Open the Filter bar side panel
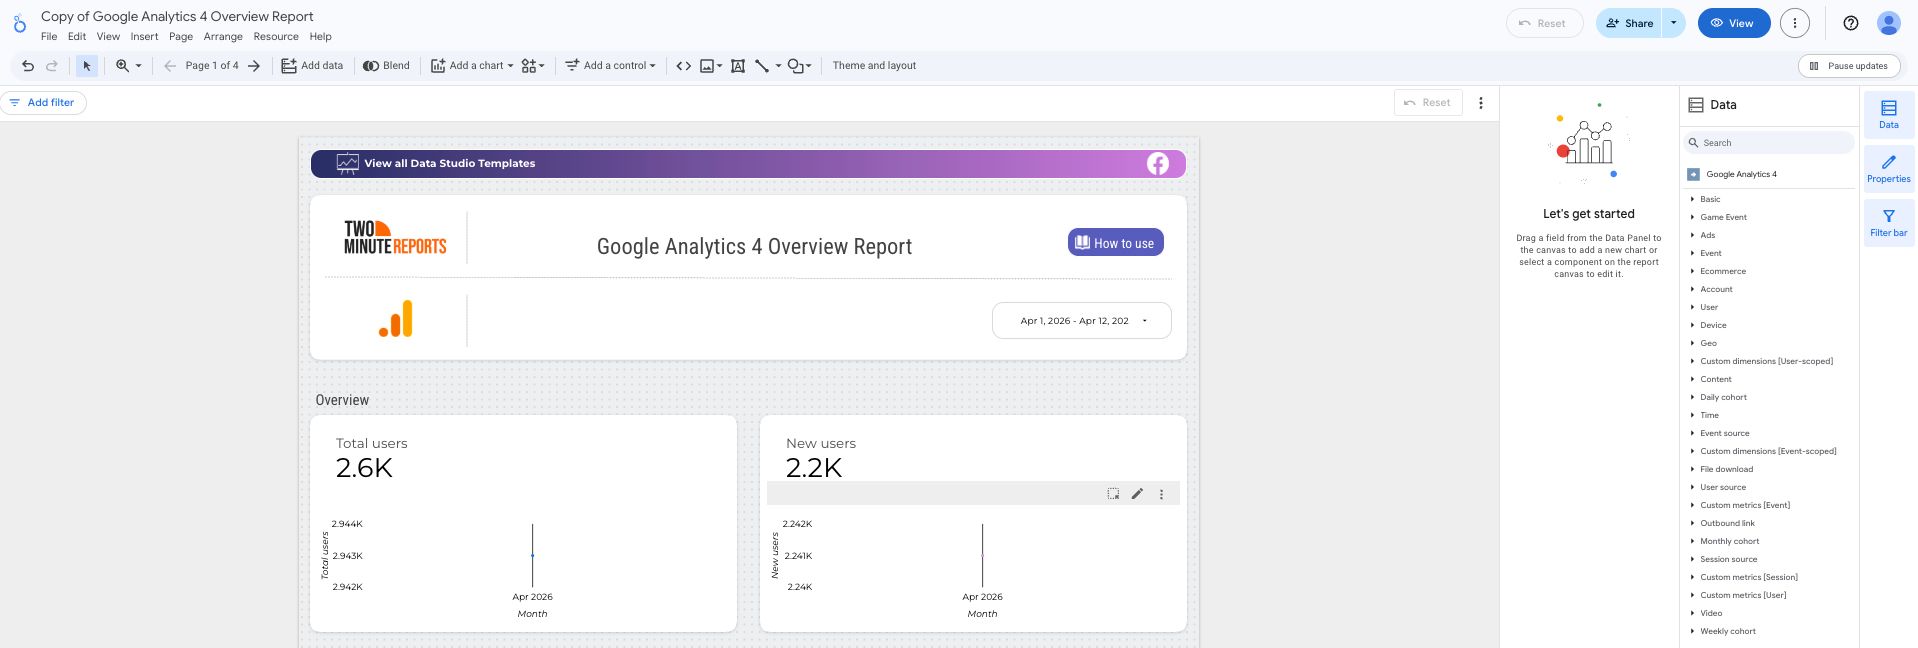Screen dimensions: 1918x648 (1888, 222)
